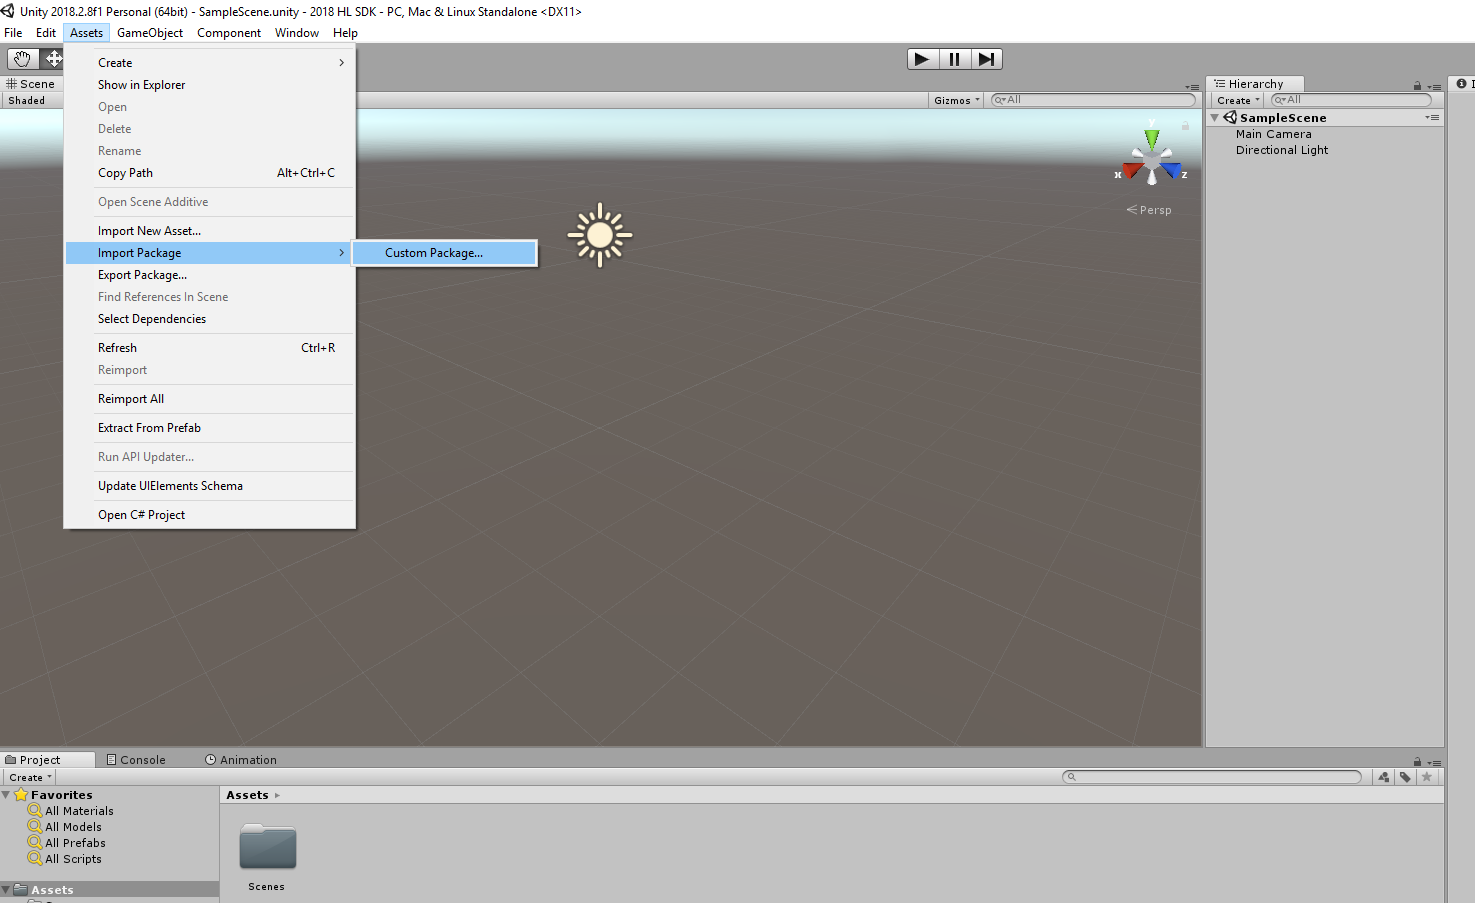The image size is (1475, 903).
Task: Select the All Materials saved search
Action: point(79,811)
